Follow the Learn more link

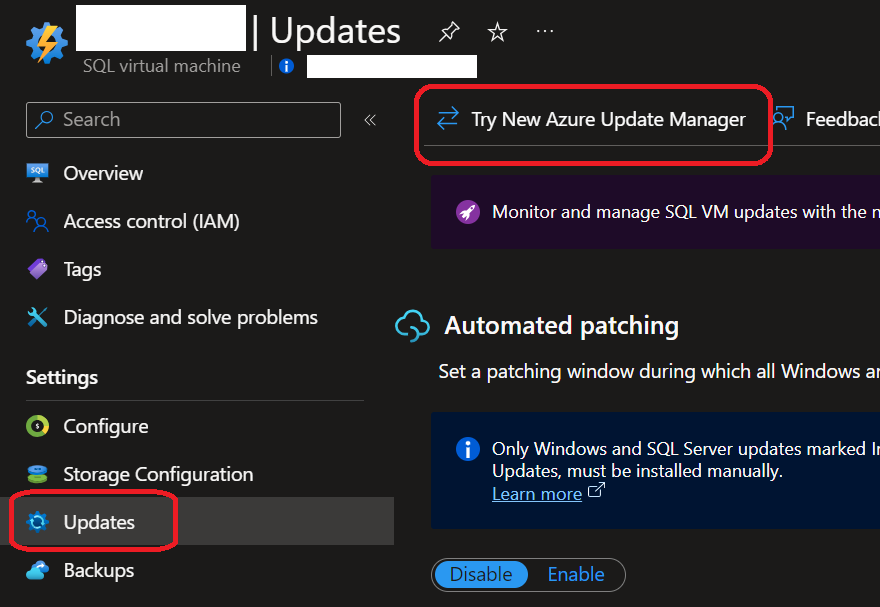point(537,494)
